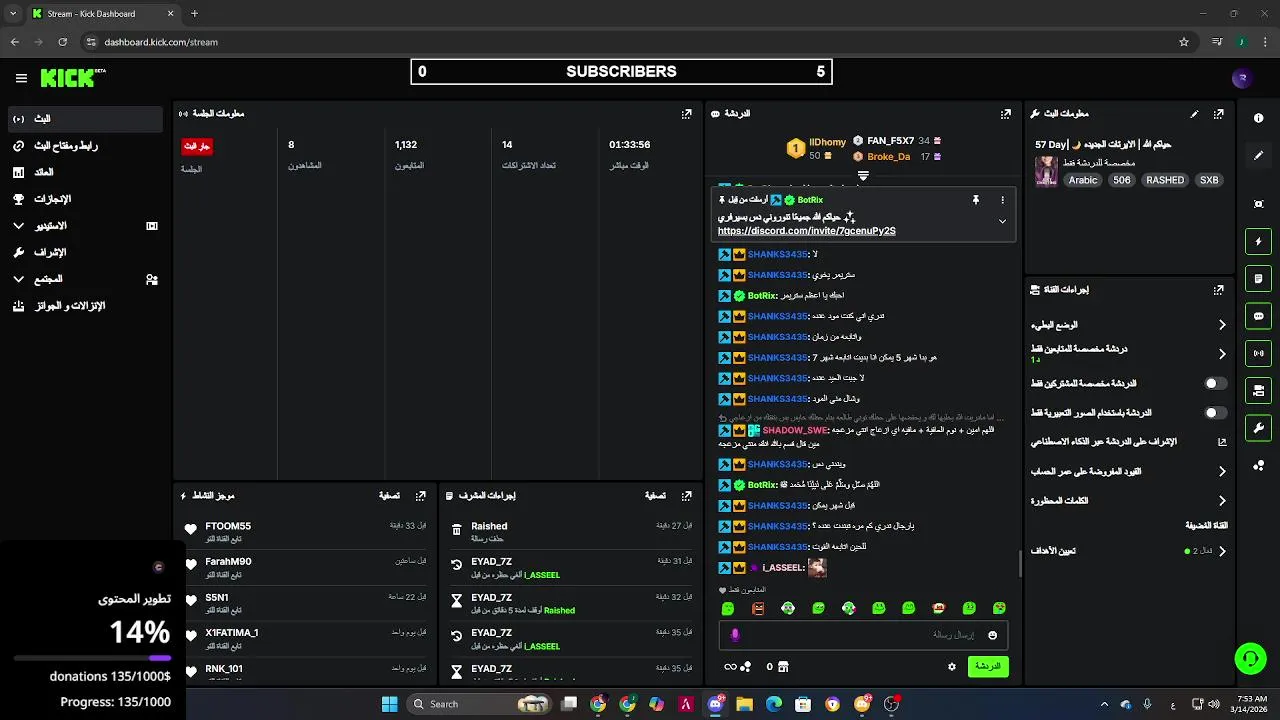Pop out the activity feed panel
The image size is (1280, 720).
click(421, 496)
